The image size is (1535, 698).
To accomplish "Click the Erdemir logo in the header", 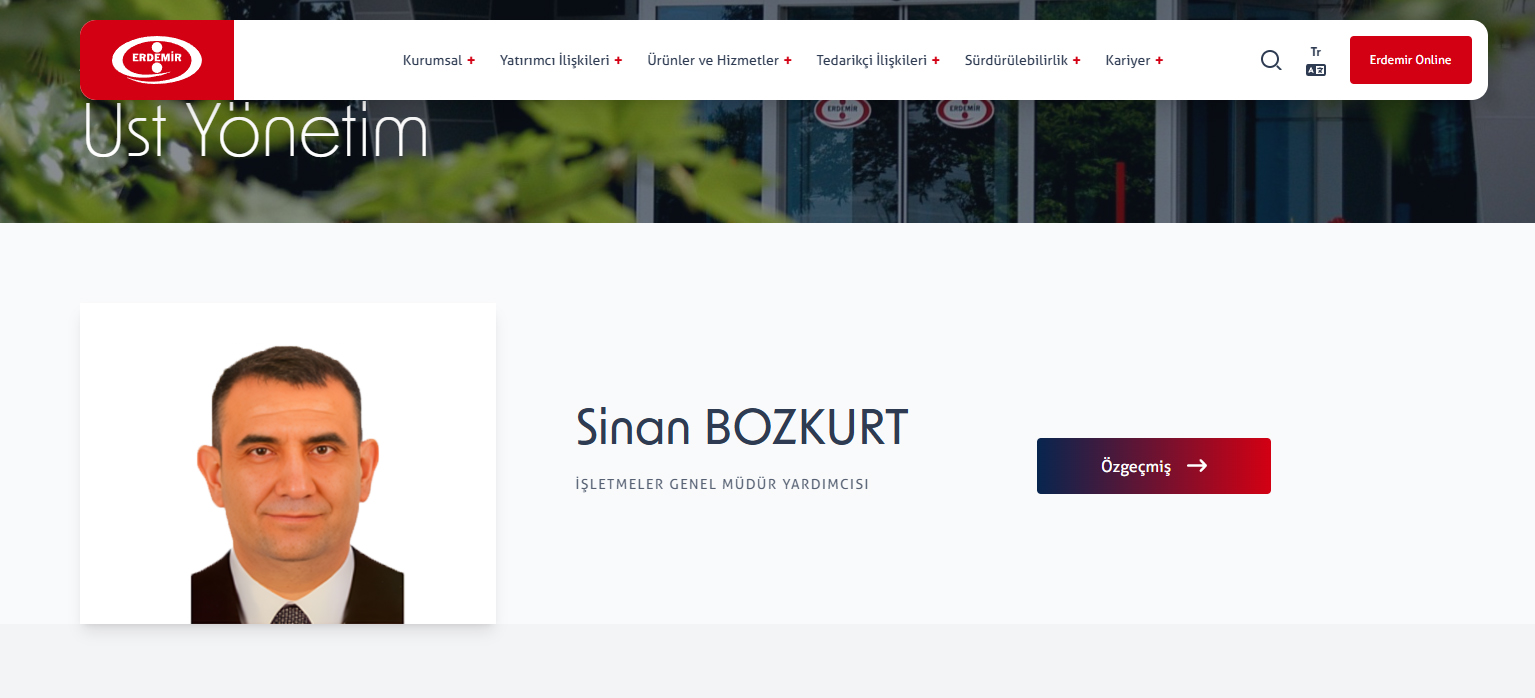I will 157,60.
